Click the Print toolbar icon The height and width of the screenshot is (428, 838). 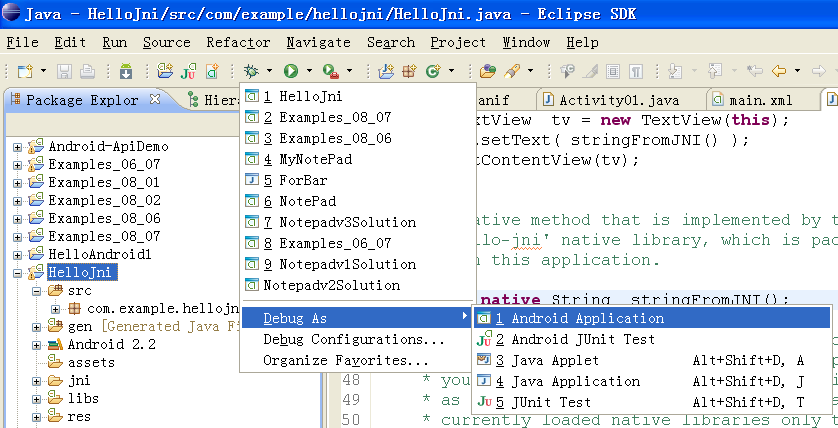(x=88, y=71)
